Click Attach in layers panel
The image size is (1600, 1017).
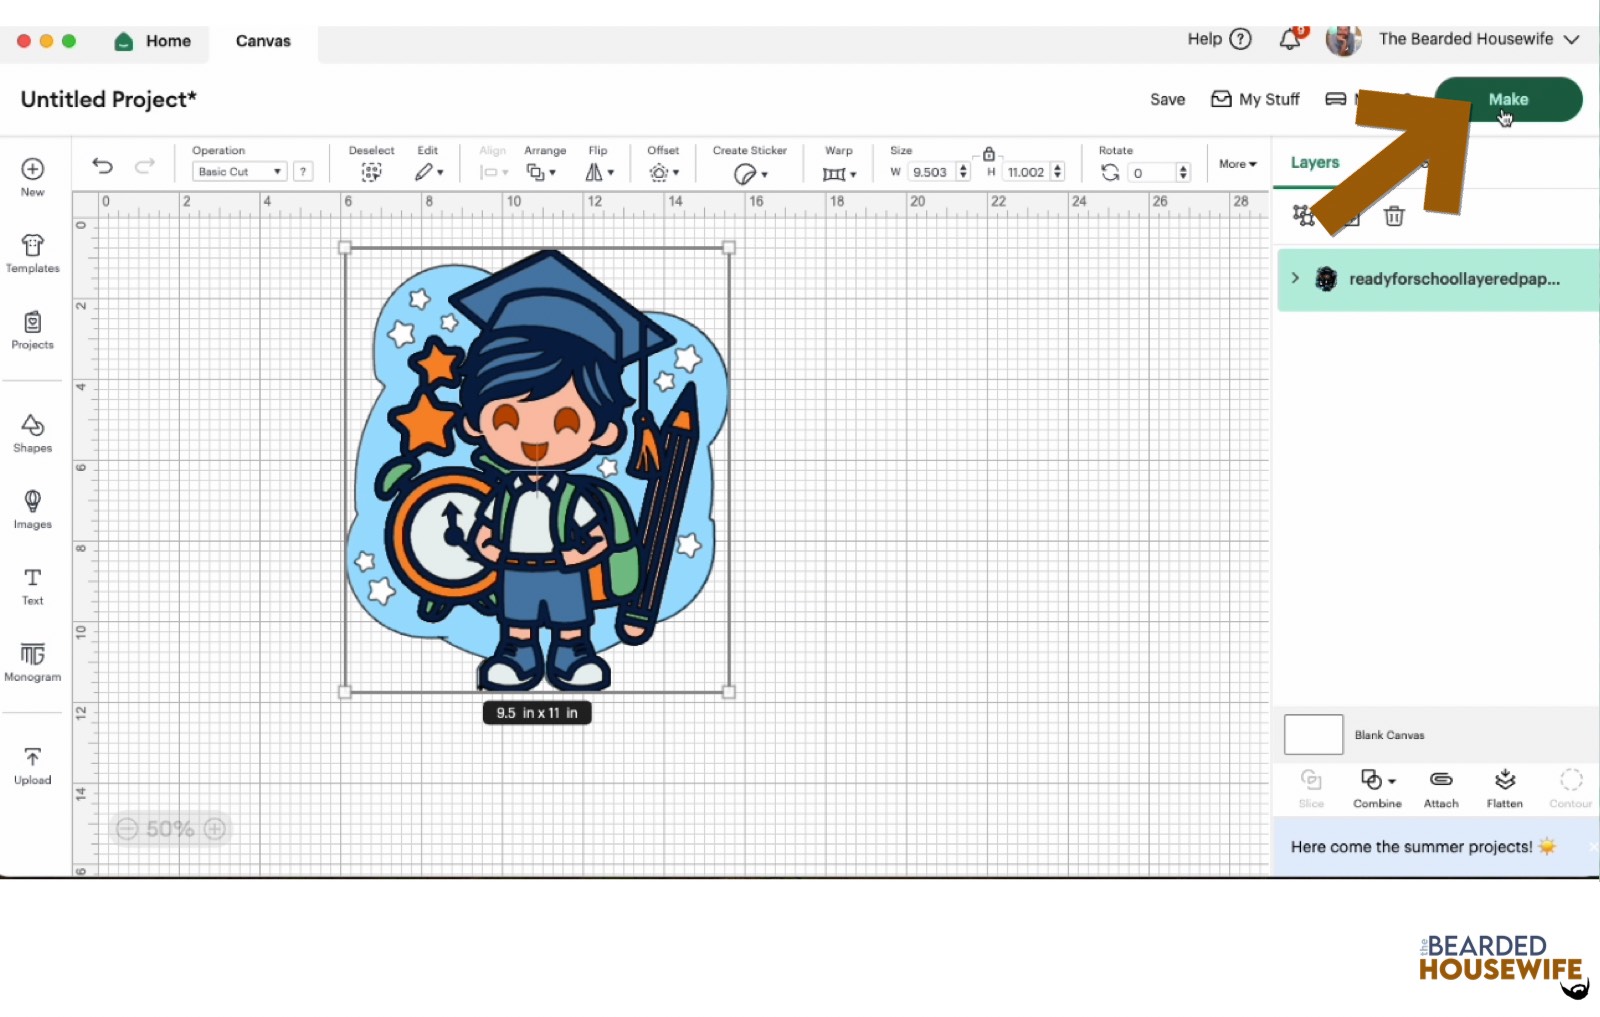tap(1440, 787)
